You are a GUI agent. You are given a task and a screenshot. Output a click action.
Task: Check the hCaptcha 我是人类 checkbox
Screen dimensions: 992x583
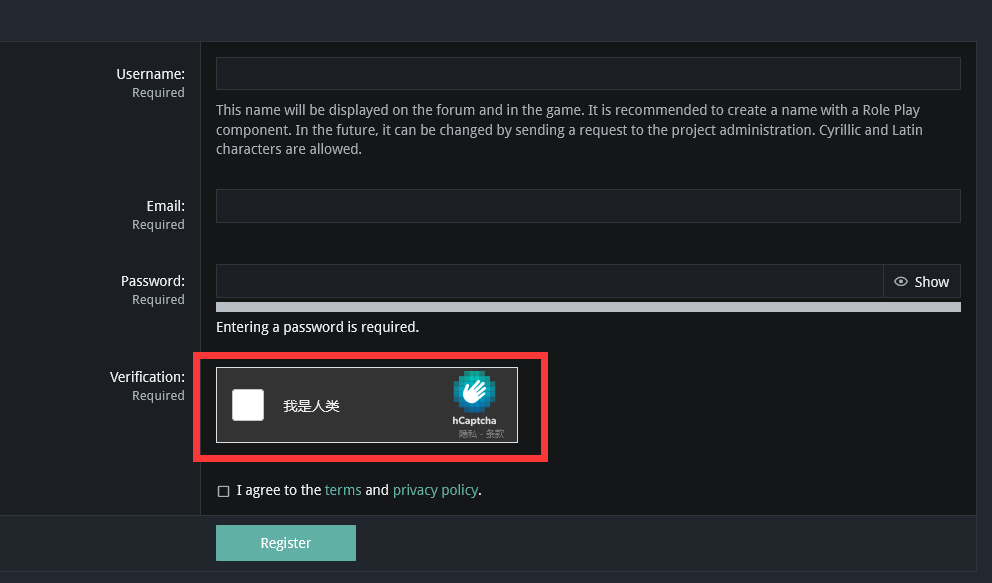click(x=248, y=405)
